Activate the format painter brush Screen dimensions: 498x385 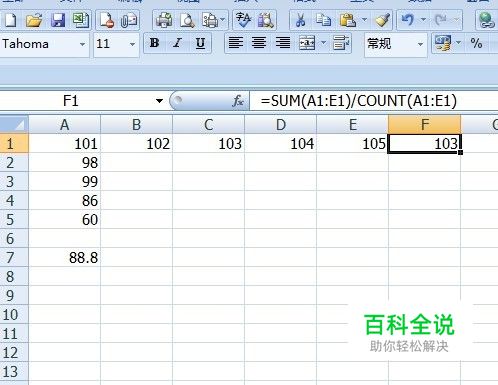coord(382,20)
